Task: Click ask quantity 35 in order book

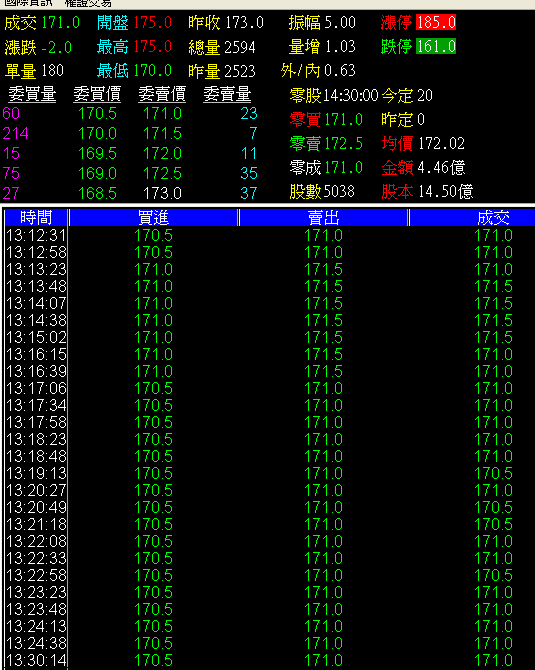Action: [x=249, y=173]
